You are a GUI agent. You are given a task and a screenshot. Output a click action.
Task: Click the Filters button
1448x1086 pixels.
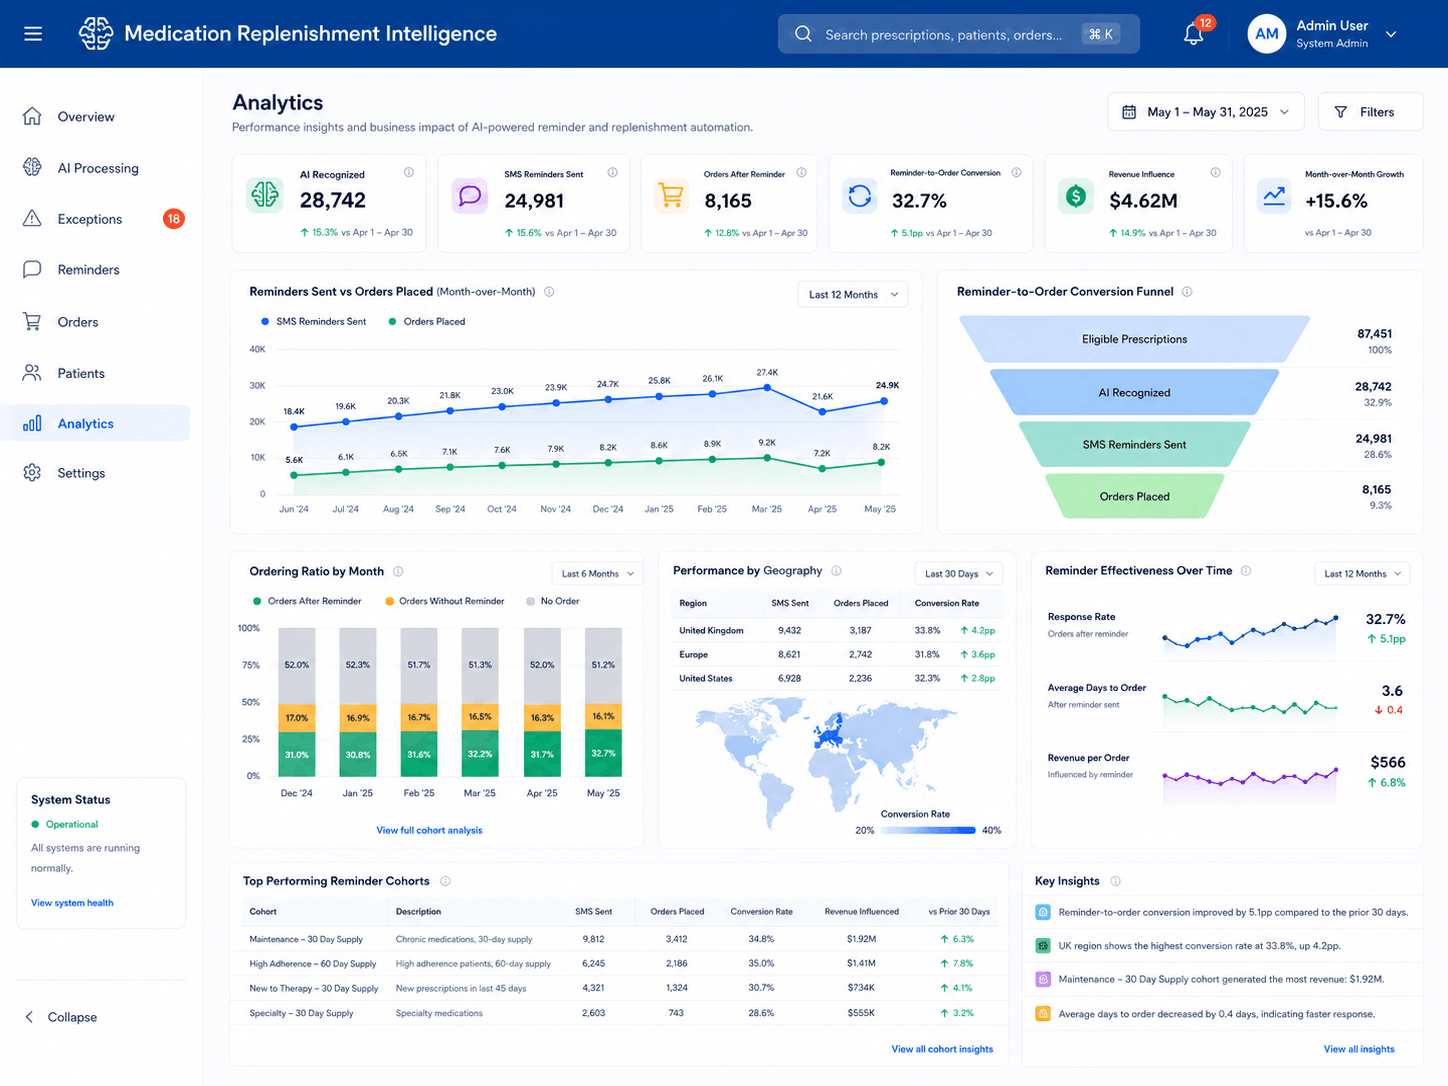coord(1369,112)
